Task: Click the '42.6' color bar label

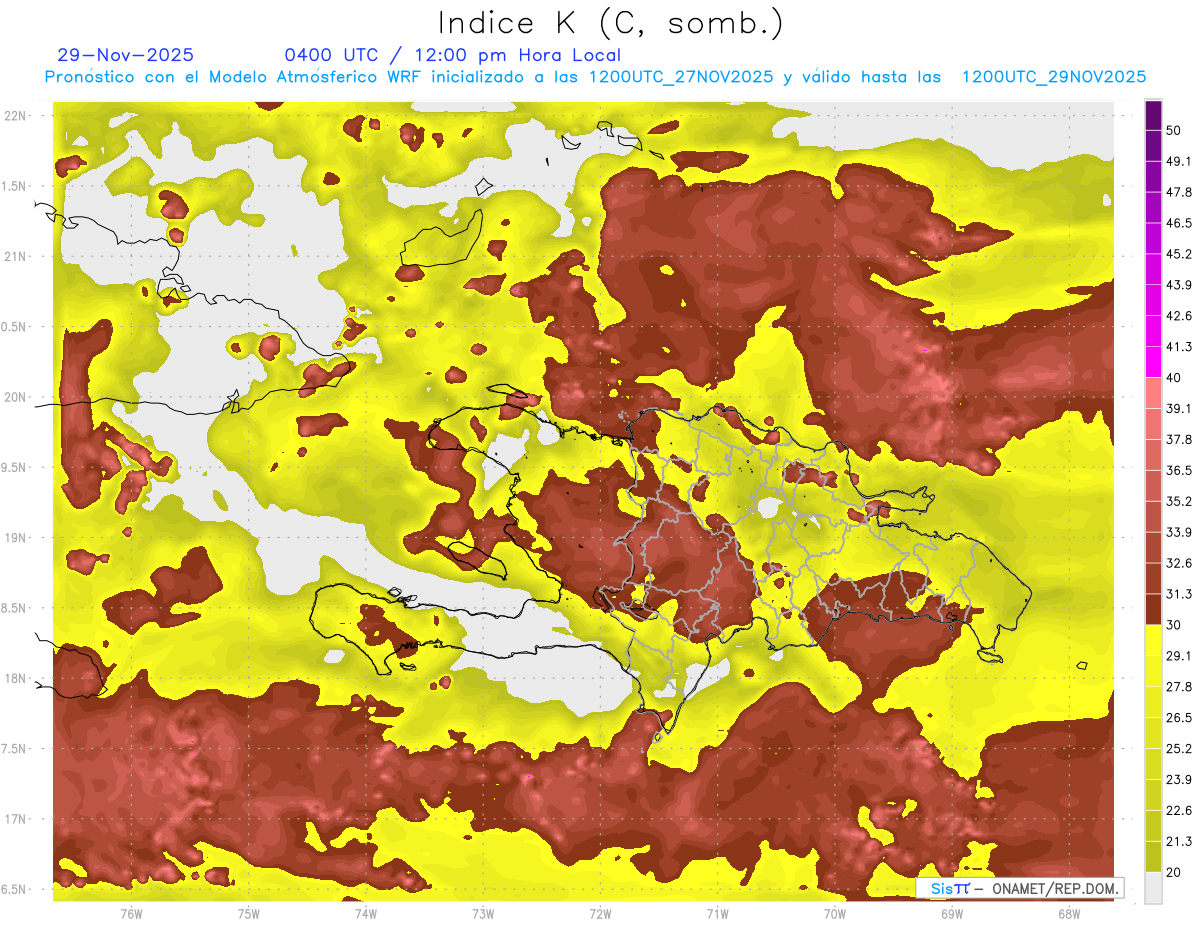Action: click(1178, 316)
